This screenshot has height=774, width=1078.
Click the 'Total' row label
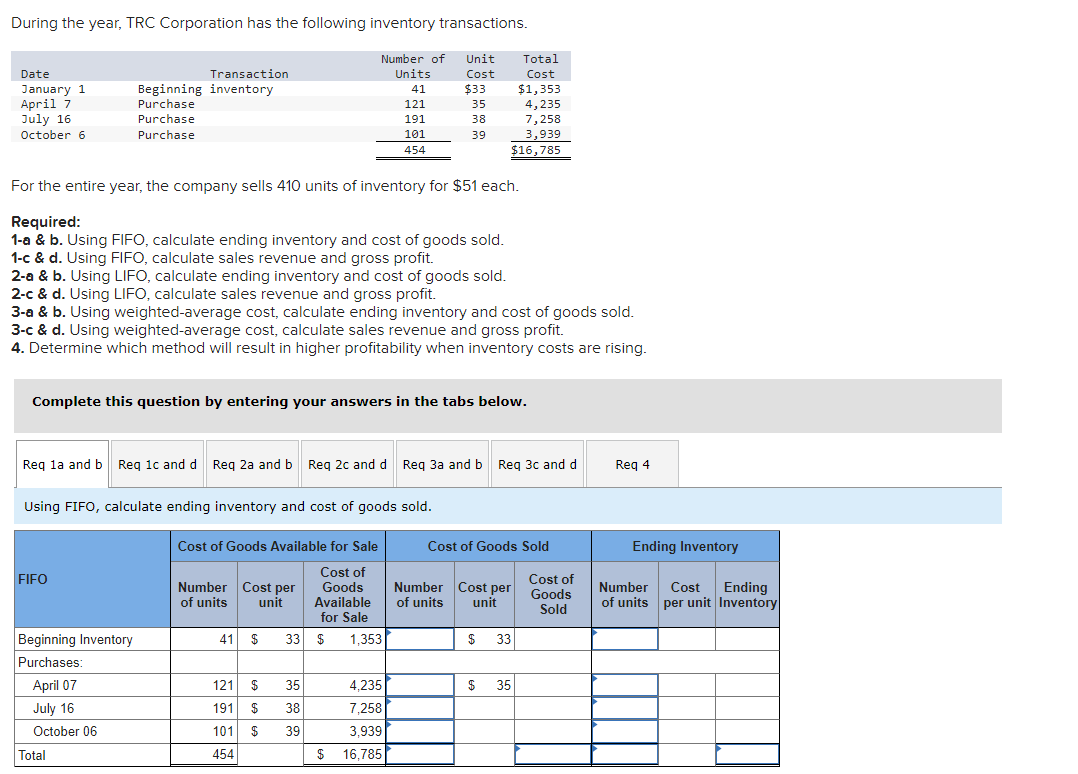tap(32, 755)
